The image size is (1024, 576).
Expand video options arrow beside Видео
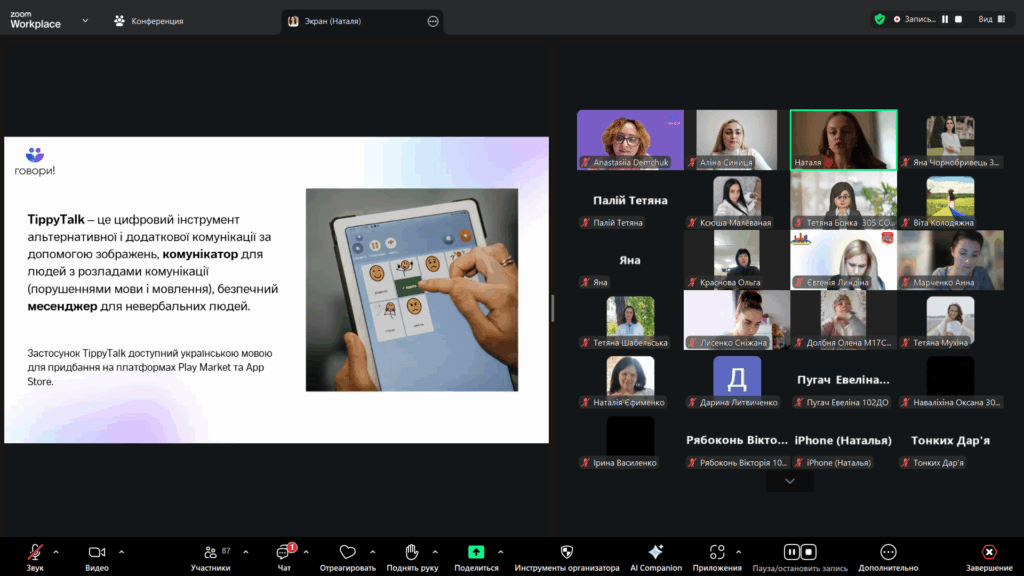pyautogui.click(x=121, y=551)
